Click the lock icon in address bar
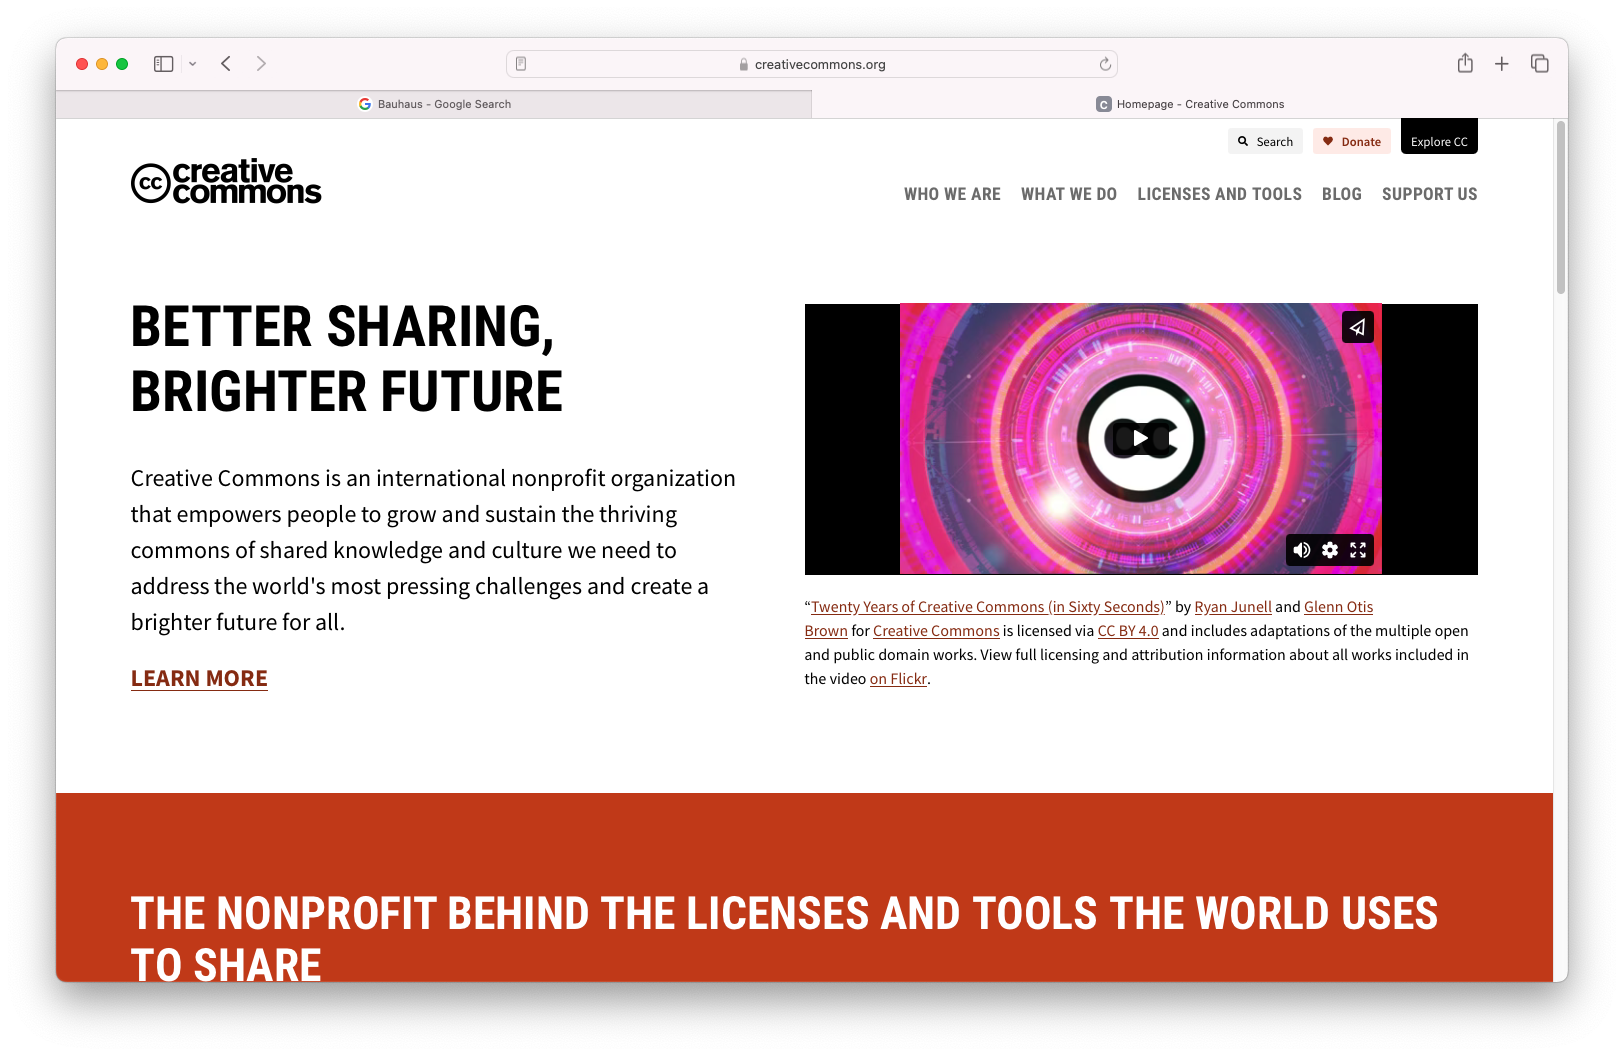Image resolution: width=1624 pixels, height=1056 pixels. [744, 64]
